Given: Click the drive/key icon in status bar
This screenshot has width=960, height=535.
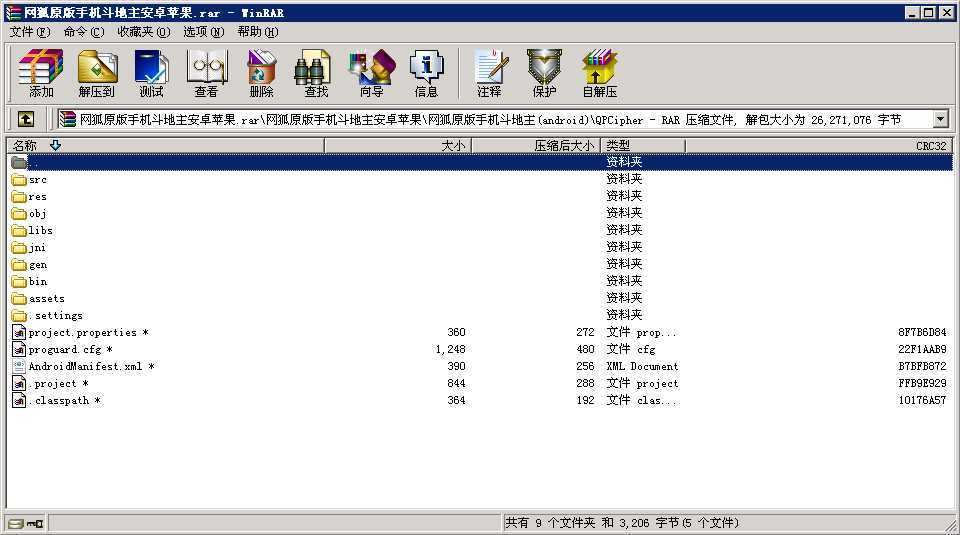Looking at the screenshot, I should point(26,523).
